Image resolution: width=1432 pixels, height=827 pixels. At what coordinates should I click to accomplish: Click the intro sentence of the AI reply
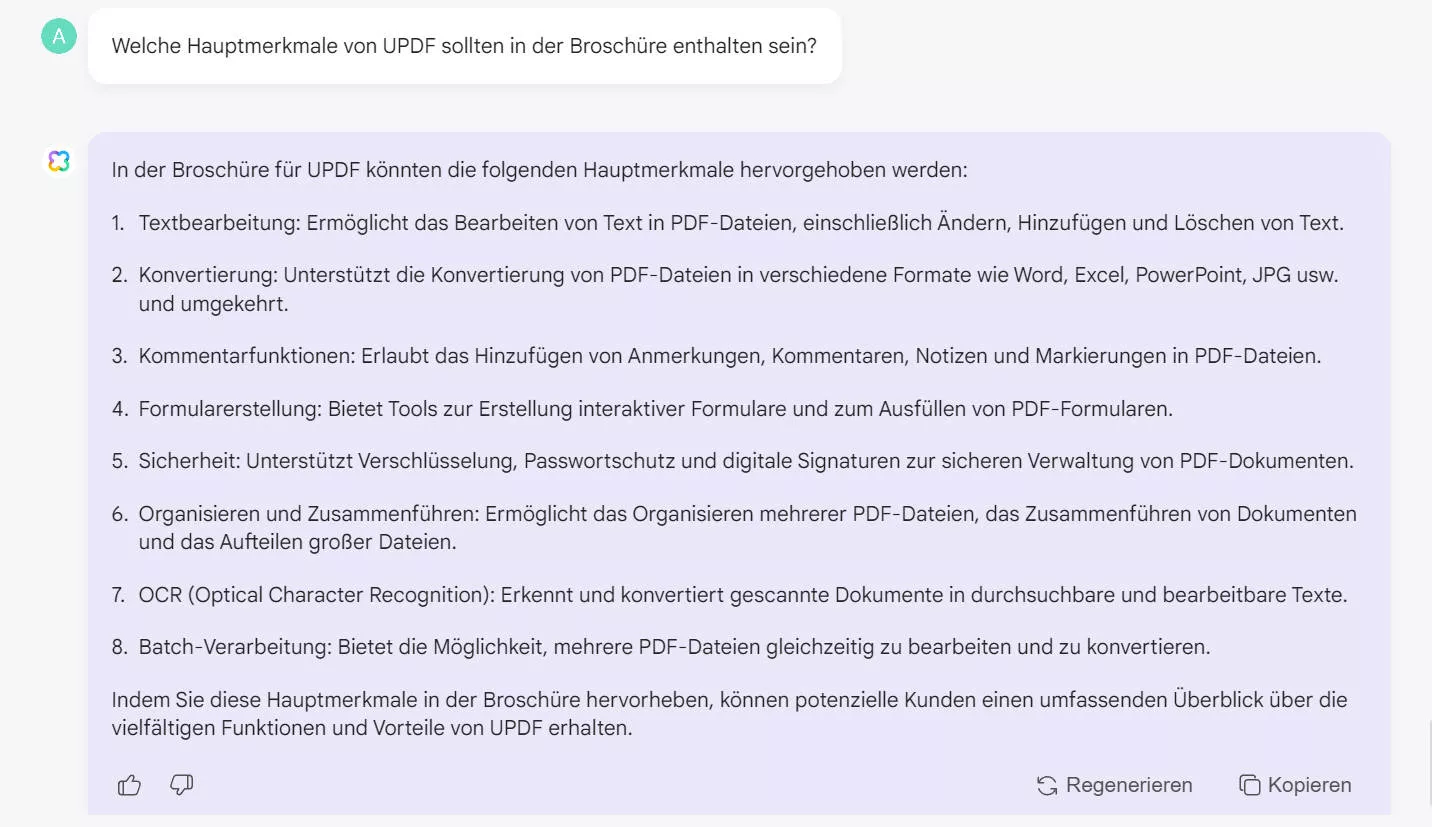pyautogui.click(x=540, y=169)
